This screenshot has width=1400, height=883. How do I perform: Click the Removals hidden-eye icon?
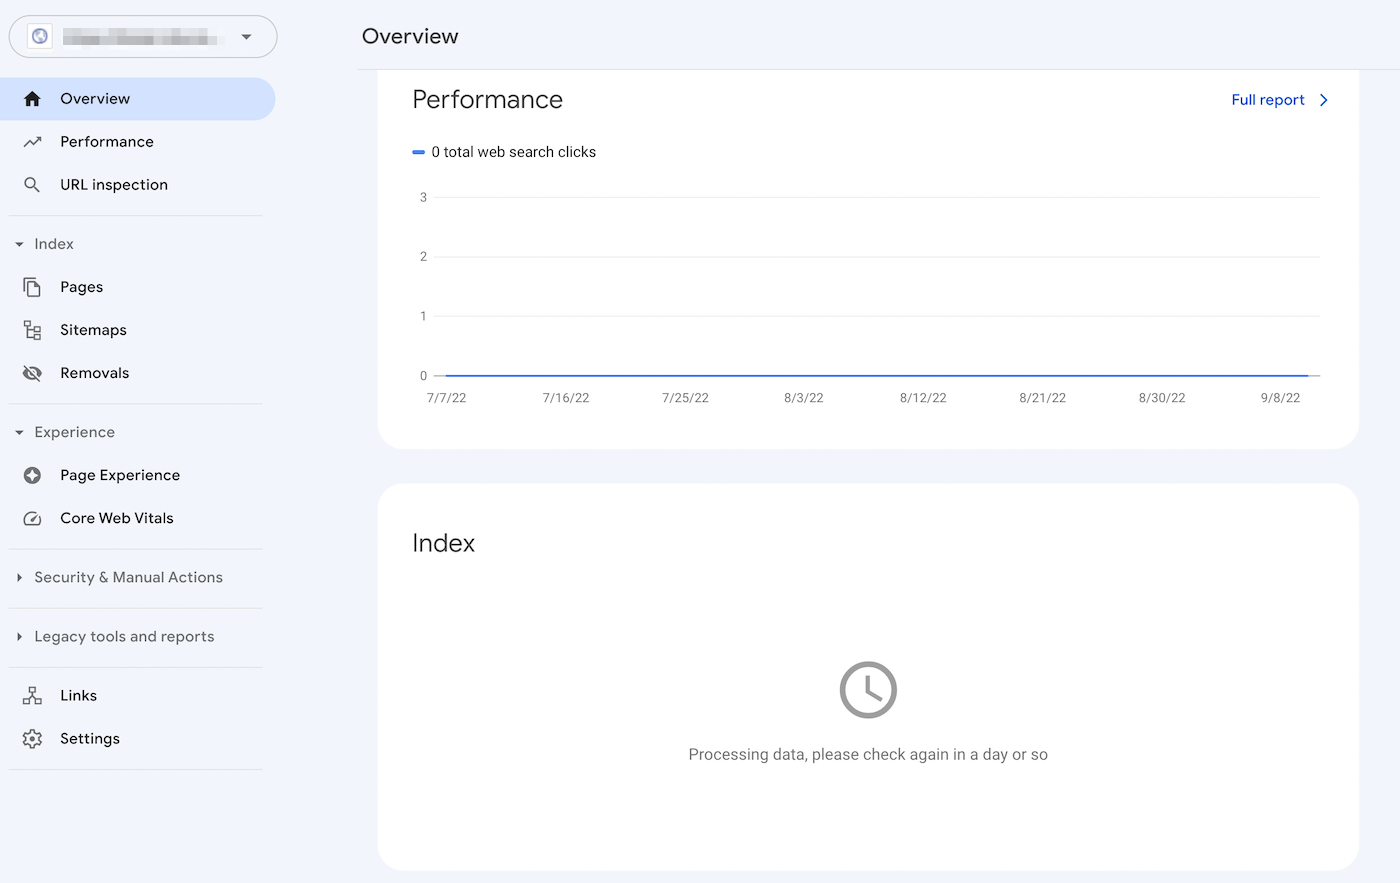click(x=32, y=372)
